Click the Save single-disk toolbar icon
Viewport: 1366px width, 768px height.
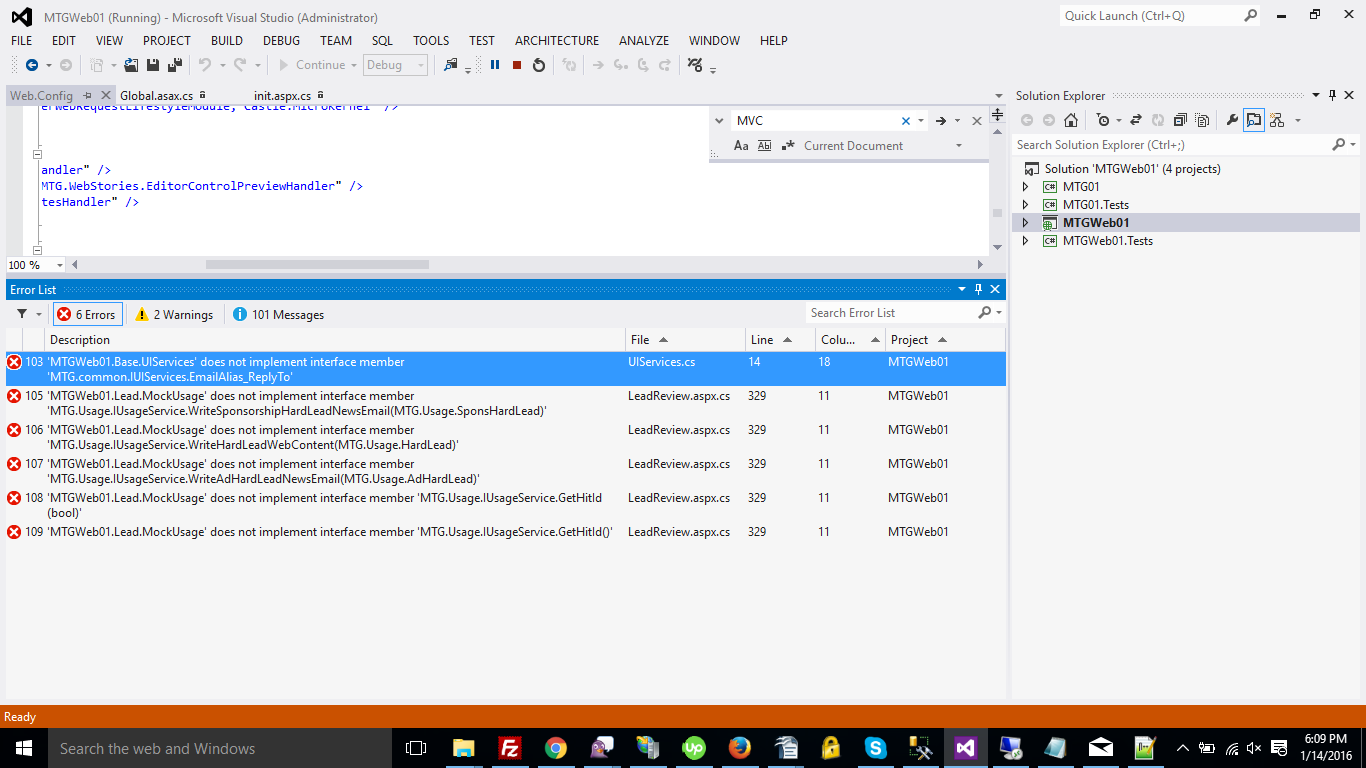(153, 65)
